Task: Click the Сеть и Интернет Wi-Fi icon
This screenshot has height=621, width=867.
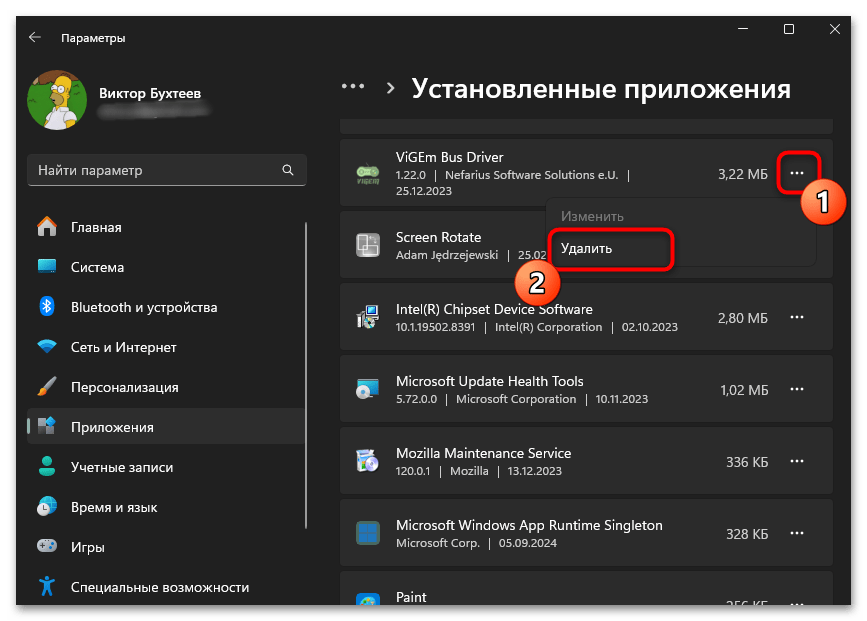Action: click(x=47, y=347)
